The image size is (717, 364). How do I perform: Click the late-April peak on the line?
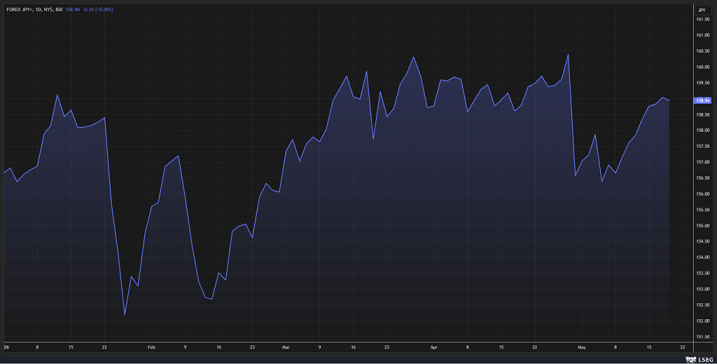click(x=568, y=55)
